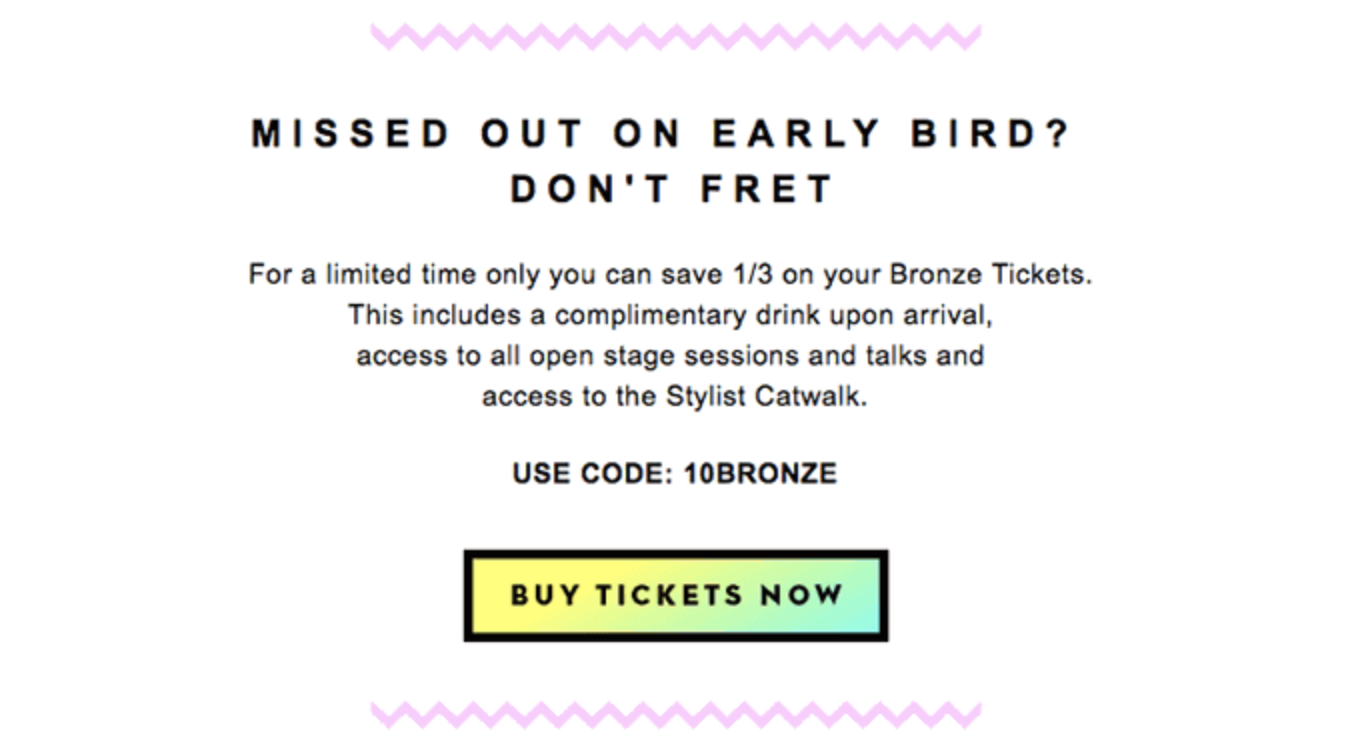Click the bottom pink zigzag divider
The image size is (1356, 740).
pyautogui.click(x=676, y=714)
